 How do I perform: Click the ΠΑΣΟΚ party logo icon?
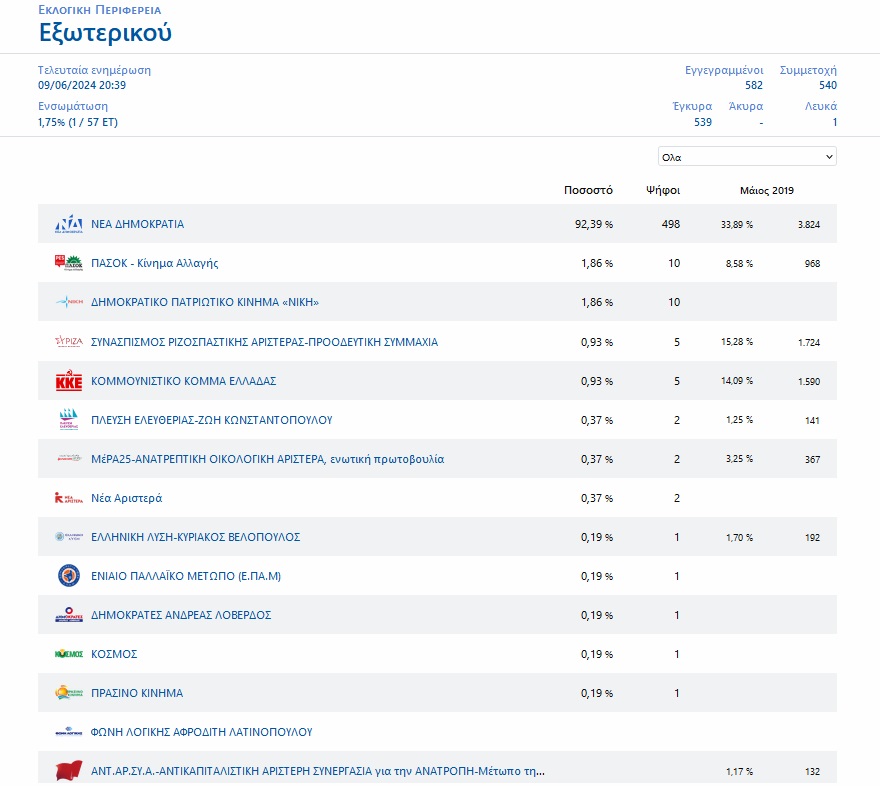tap(68, 263)
